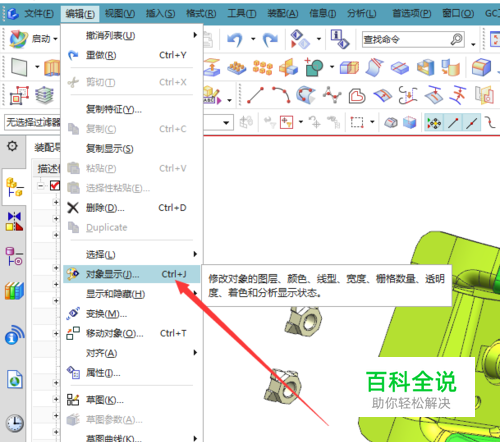Click the 启动 start button
Image resolution: width=500 pixels, height=442 pixels.
pos(33,39)
